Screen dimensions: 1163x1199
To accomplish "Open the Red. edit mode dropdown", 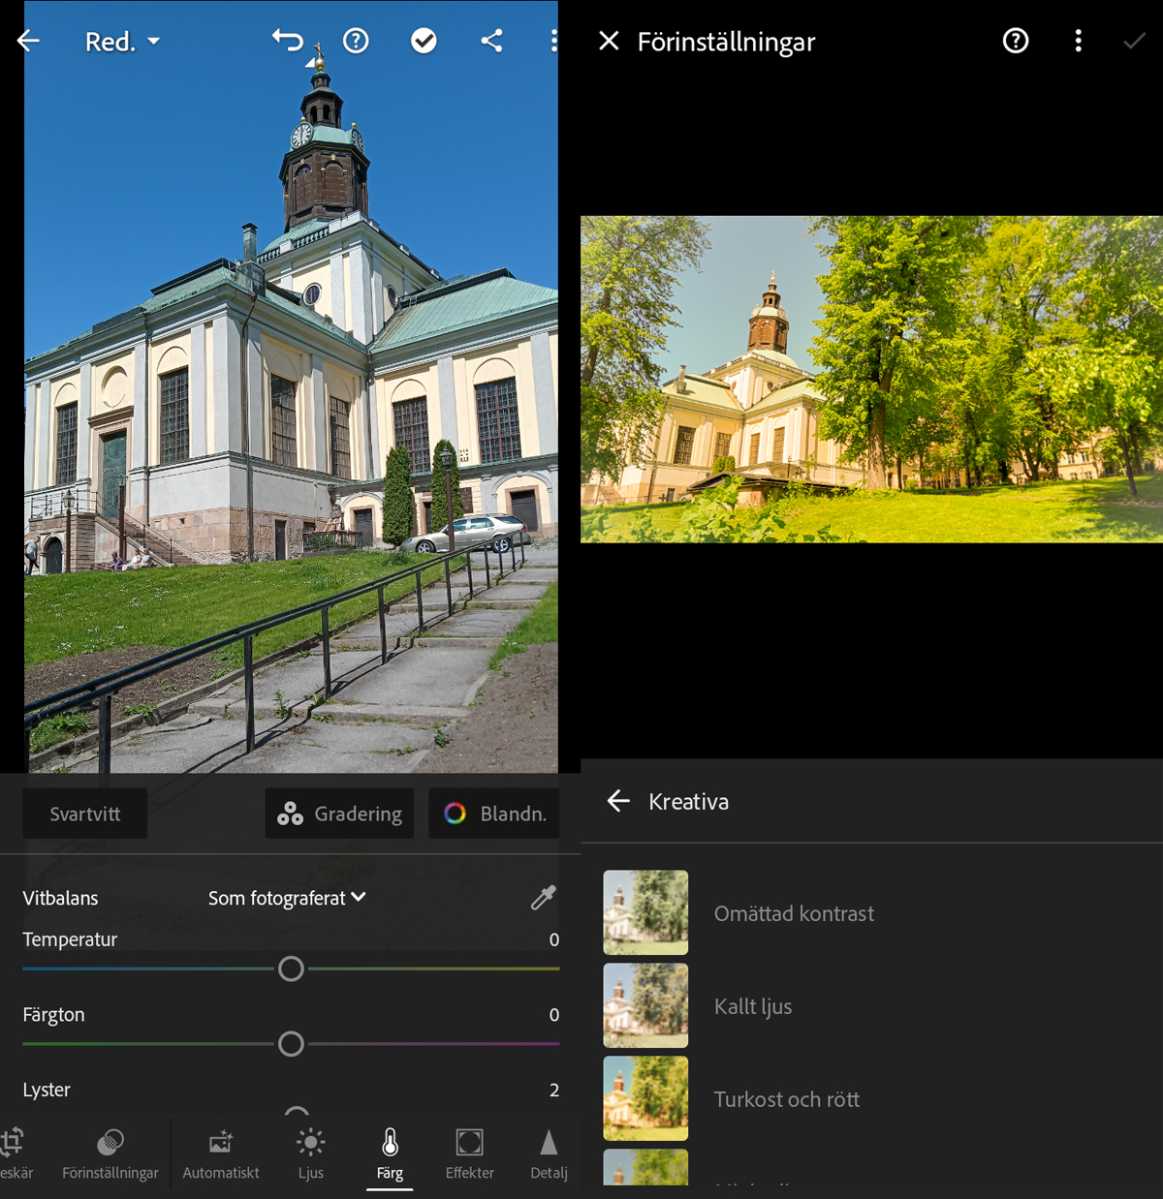I will coord(122,41).
